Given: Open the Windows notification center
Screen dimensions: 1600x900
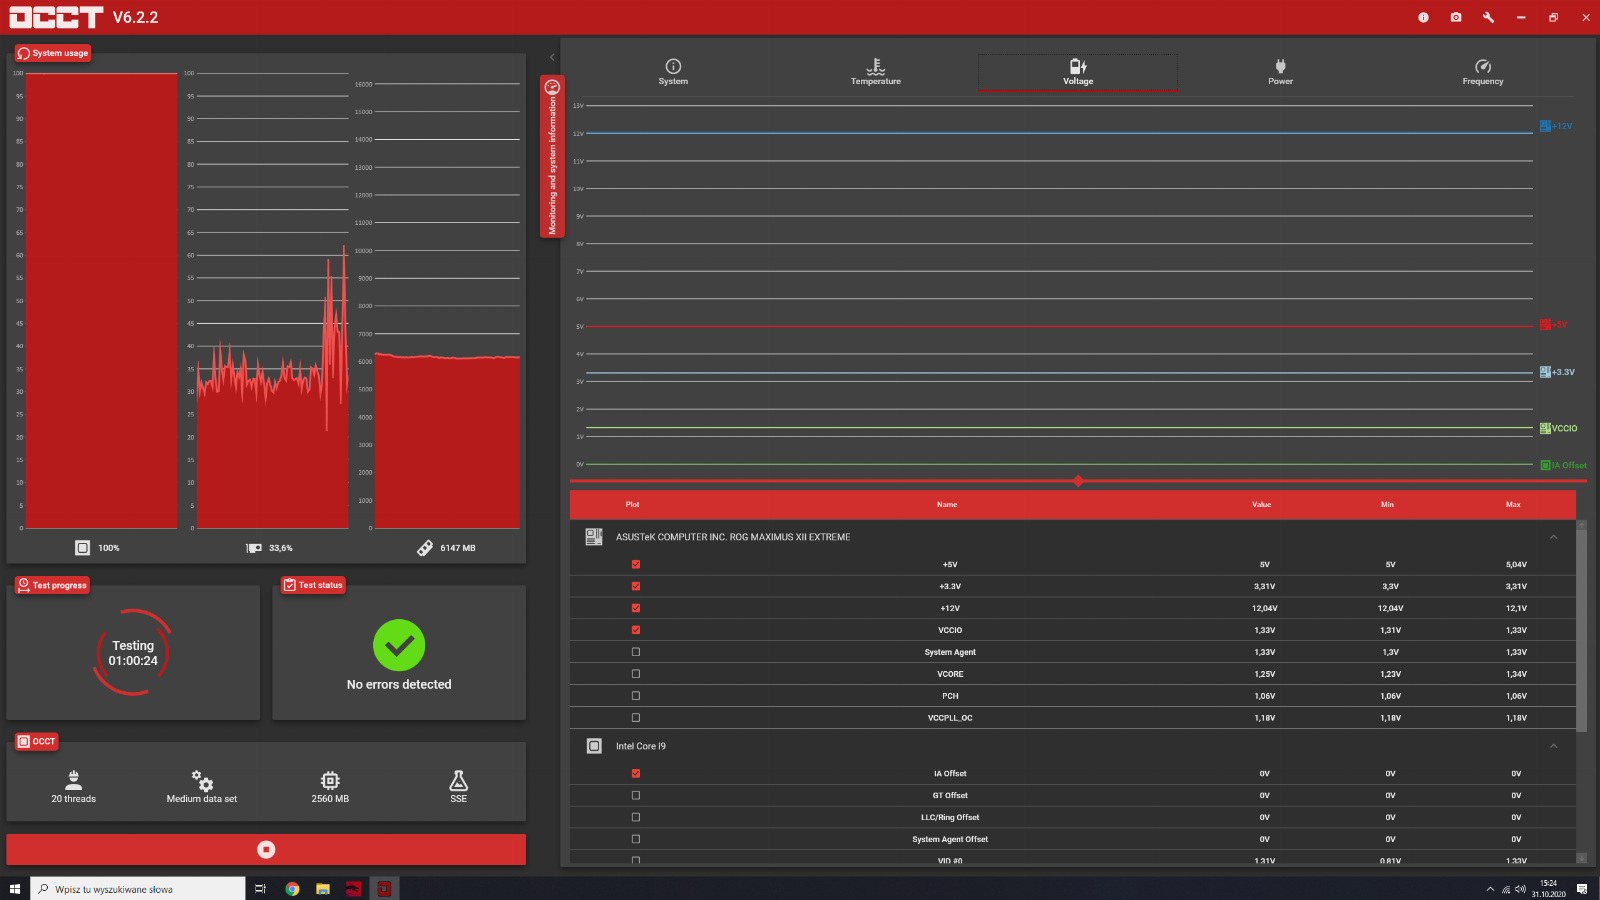Looking at the screenshot, I should (x=1582, y=889).
